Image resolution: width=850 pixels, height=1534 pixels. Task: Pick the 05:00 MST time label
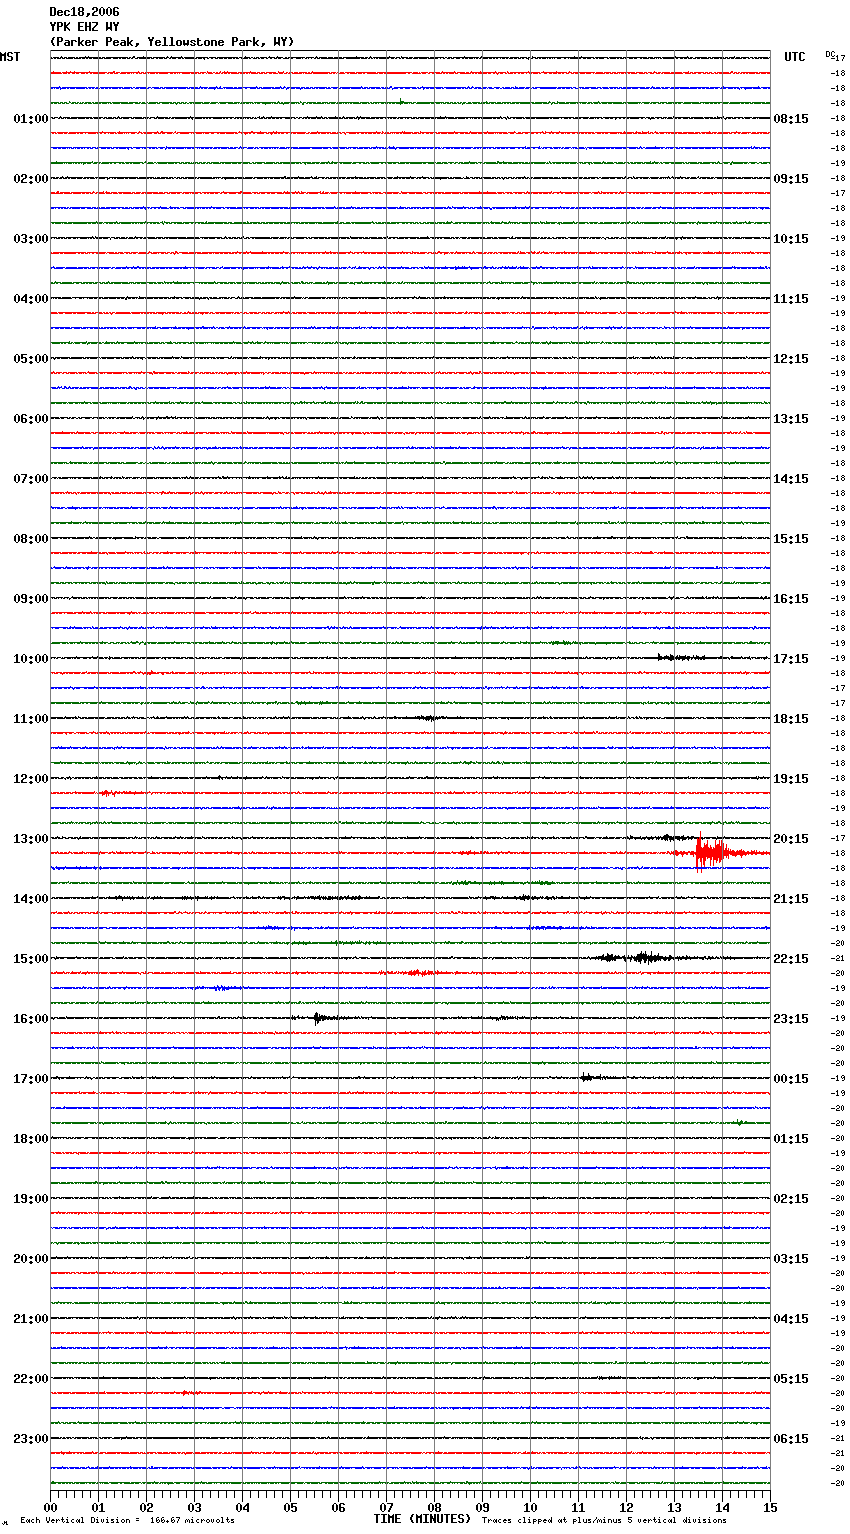point(31,359)
